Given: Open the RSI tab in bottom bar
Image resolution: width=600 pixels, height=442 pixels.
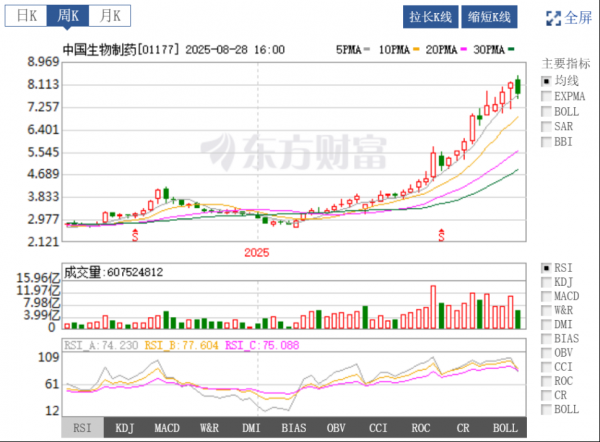Looking at the screenshot, I should click(82, 427).
